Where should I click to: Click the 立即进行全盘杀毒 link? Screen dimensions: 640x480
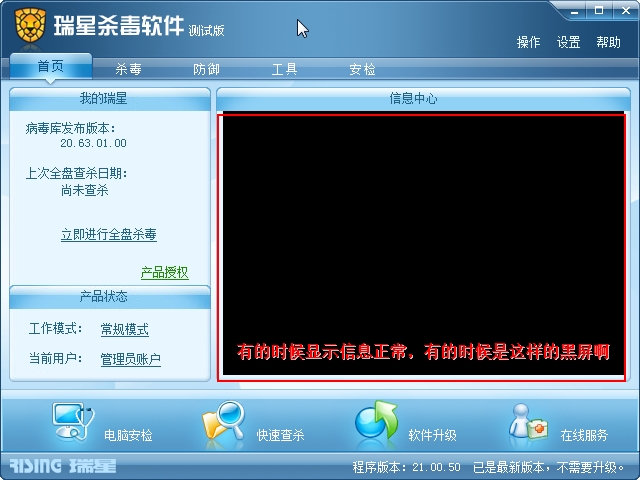pos(109,234)
